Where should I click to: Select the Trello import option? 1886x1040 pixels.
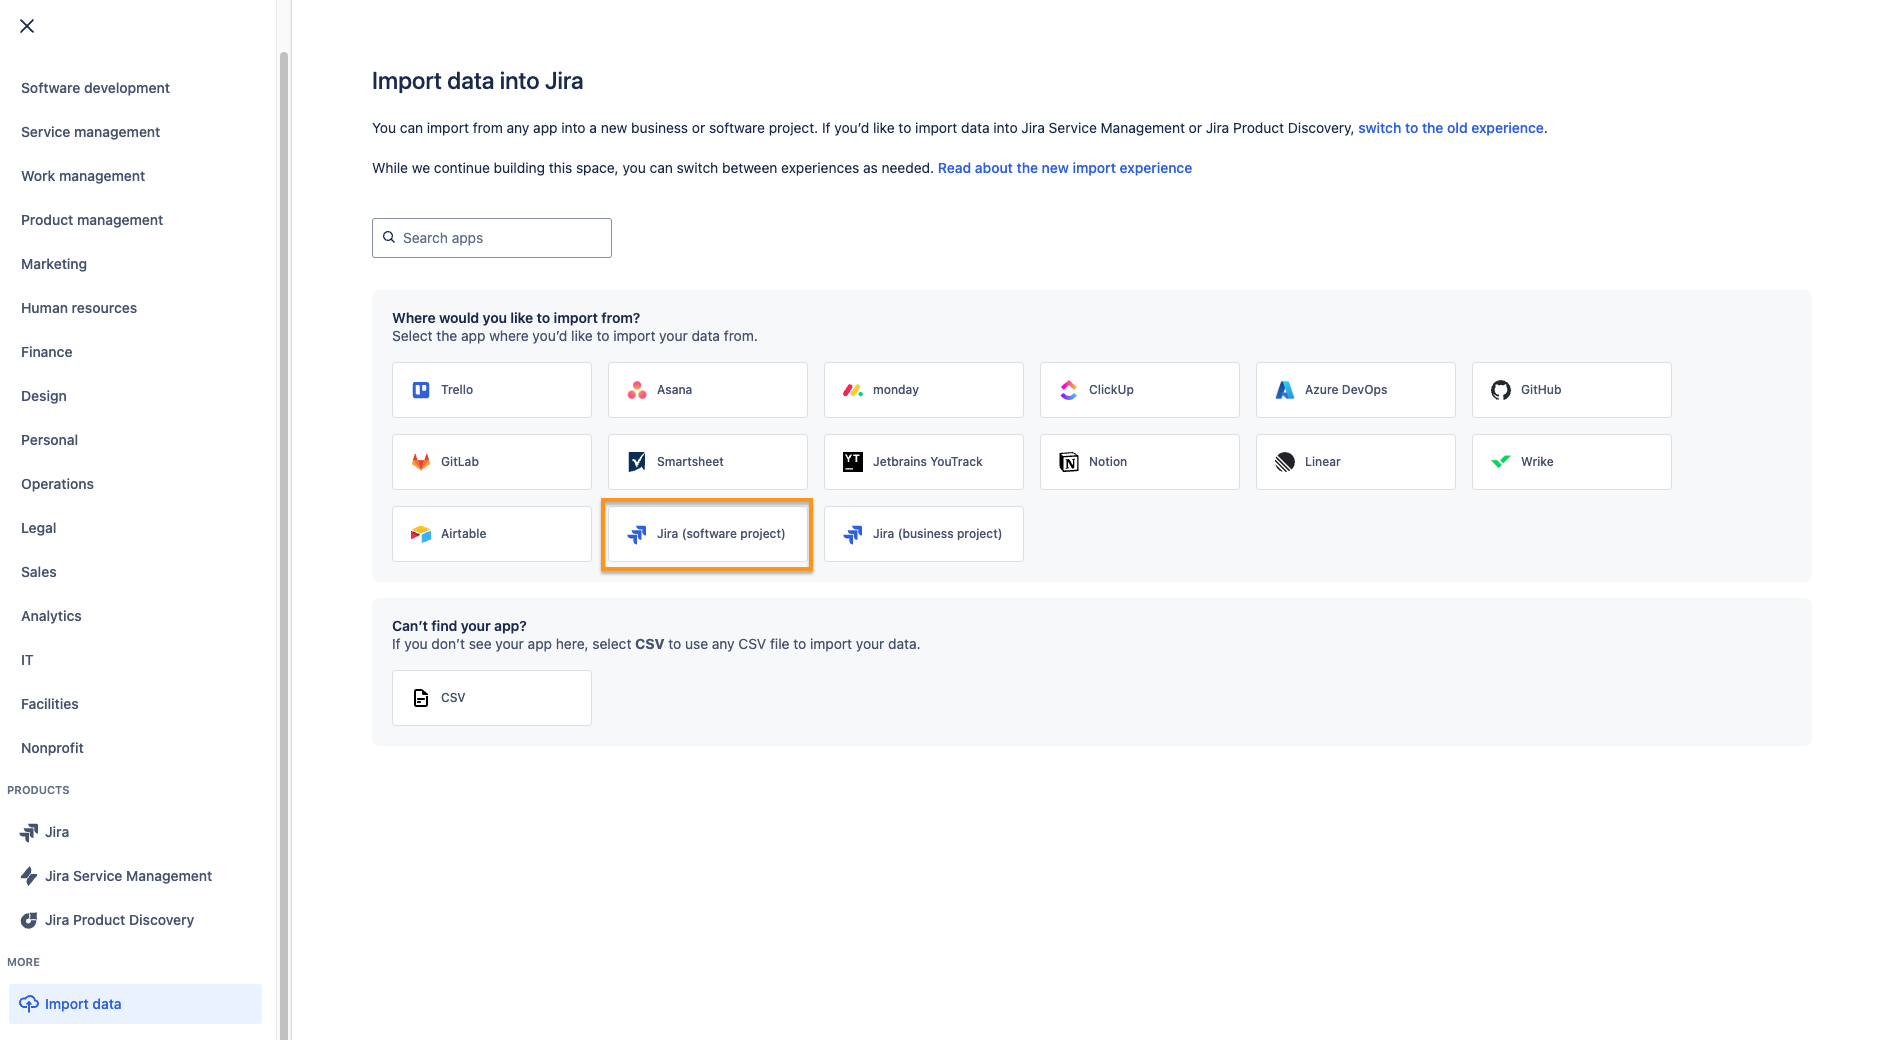pyautogui.click(x=491, y=389)
